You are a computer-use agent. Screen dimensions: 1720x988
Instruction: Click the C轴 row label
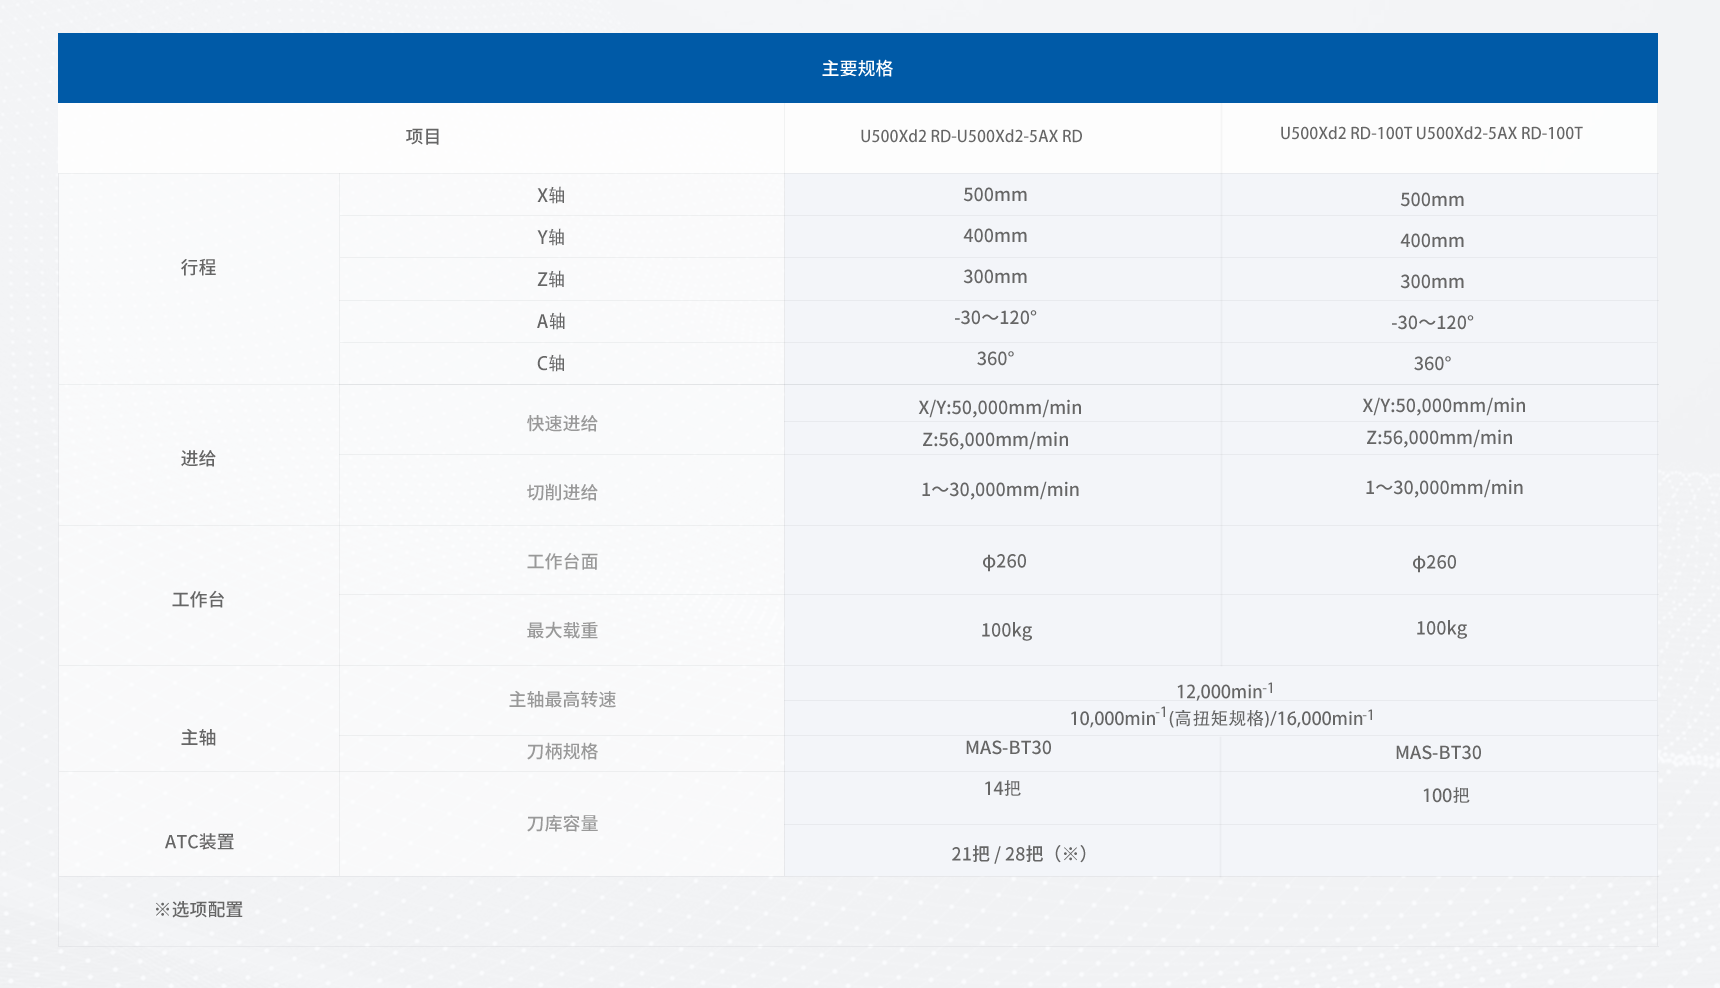click(x=551, y=364)
